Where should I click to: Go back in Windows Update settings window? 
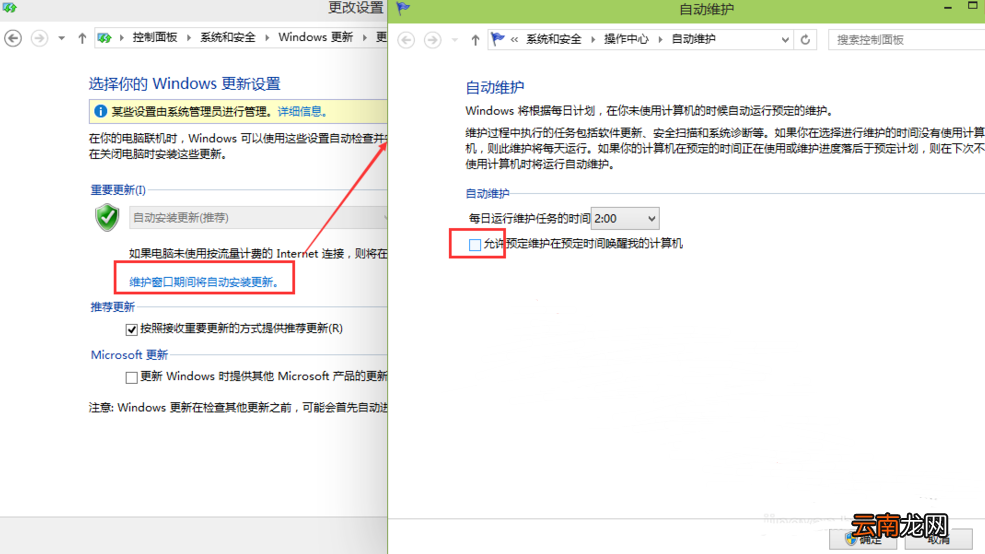13,38
